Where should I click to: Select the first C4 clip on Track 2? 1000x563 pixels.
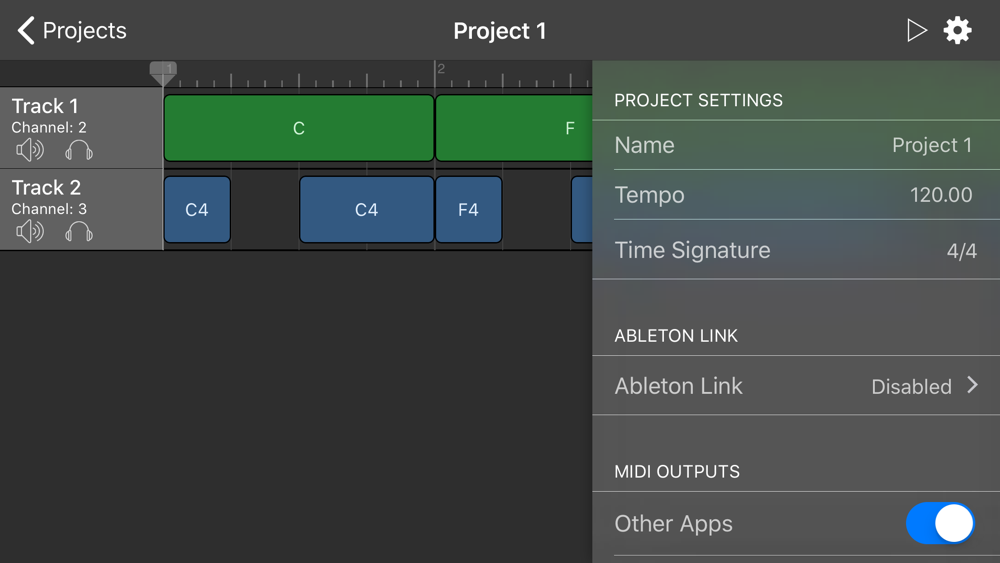pyautogui.click(x=197, y=210)
